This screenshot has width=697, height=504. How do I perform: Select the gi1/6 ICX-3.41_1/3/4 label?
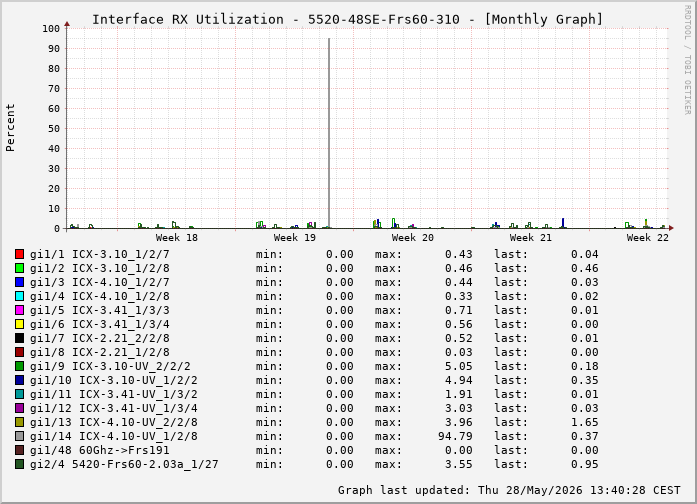coord(100,324)
